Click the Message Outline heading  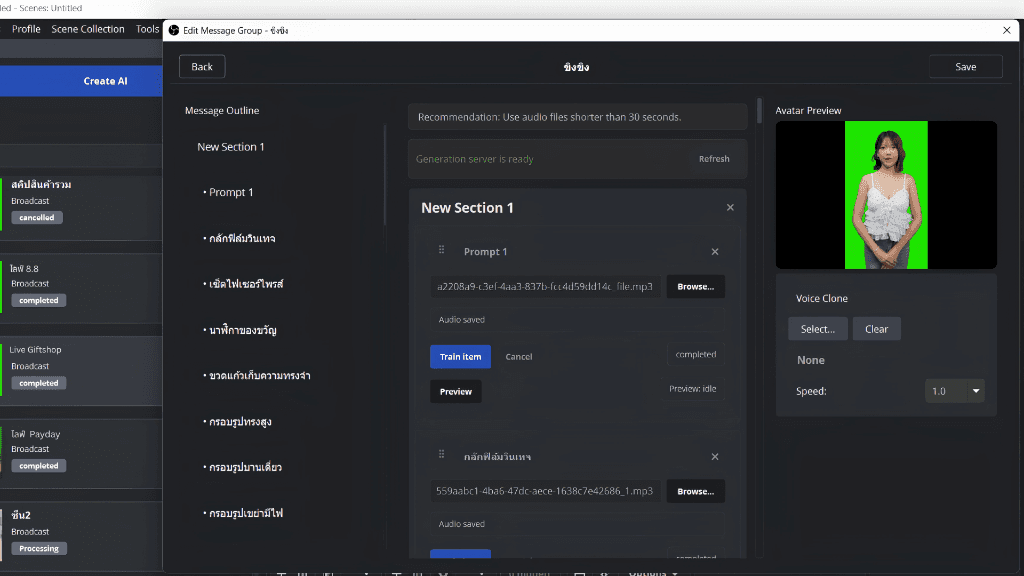[222, 110]
